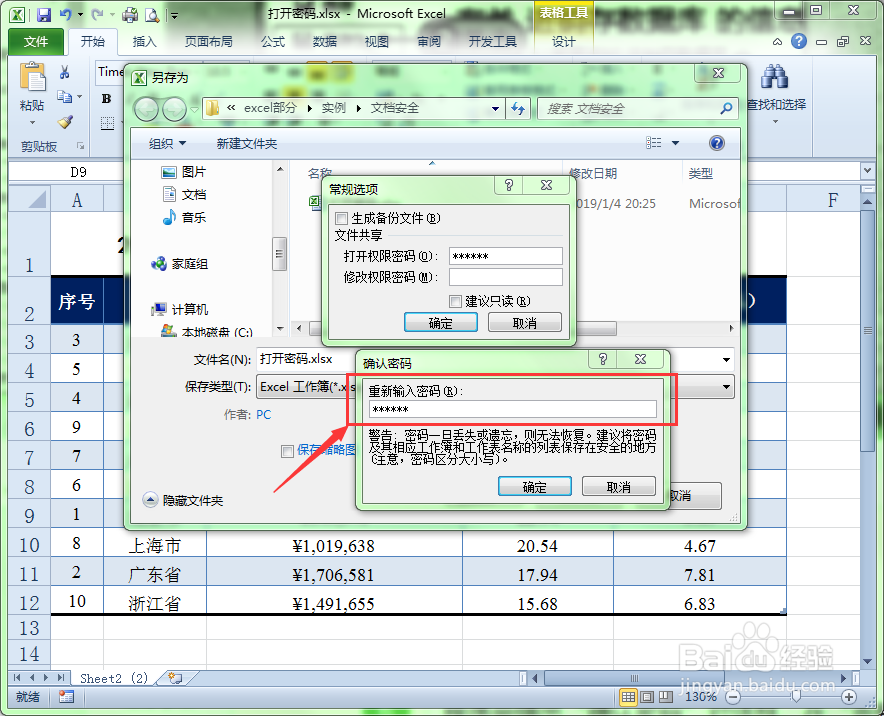Click the Undo icon in quick access toolbar
Screen dimensions: 884x716
66,15
